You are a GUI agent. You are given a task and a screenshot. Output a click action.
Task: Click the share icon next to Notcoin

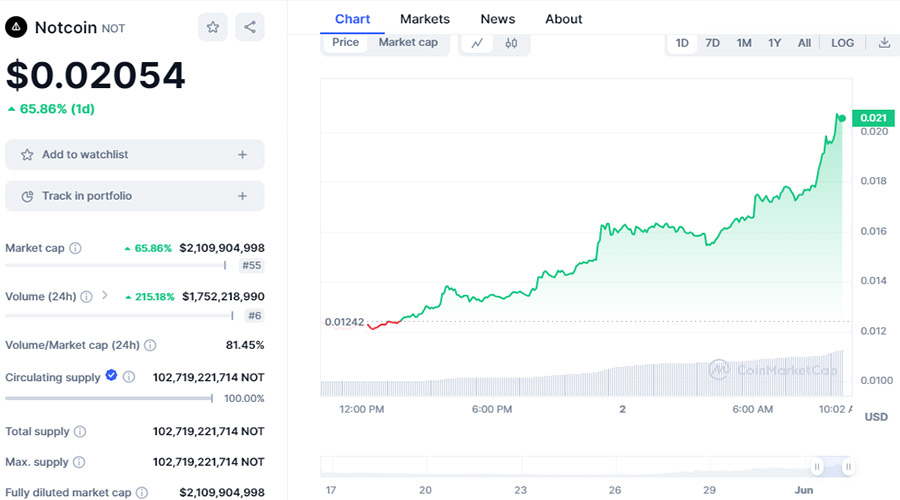click(x=250, y=28)
